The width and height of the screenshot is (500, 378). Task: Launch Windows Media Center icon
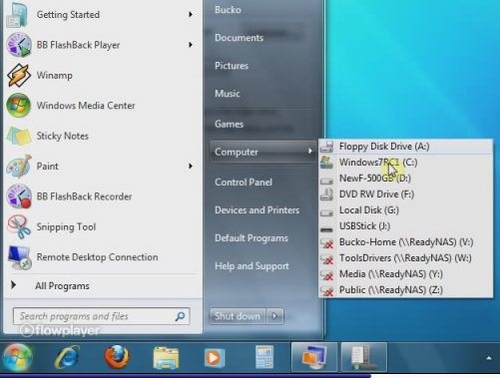coord(19,105)
